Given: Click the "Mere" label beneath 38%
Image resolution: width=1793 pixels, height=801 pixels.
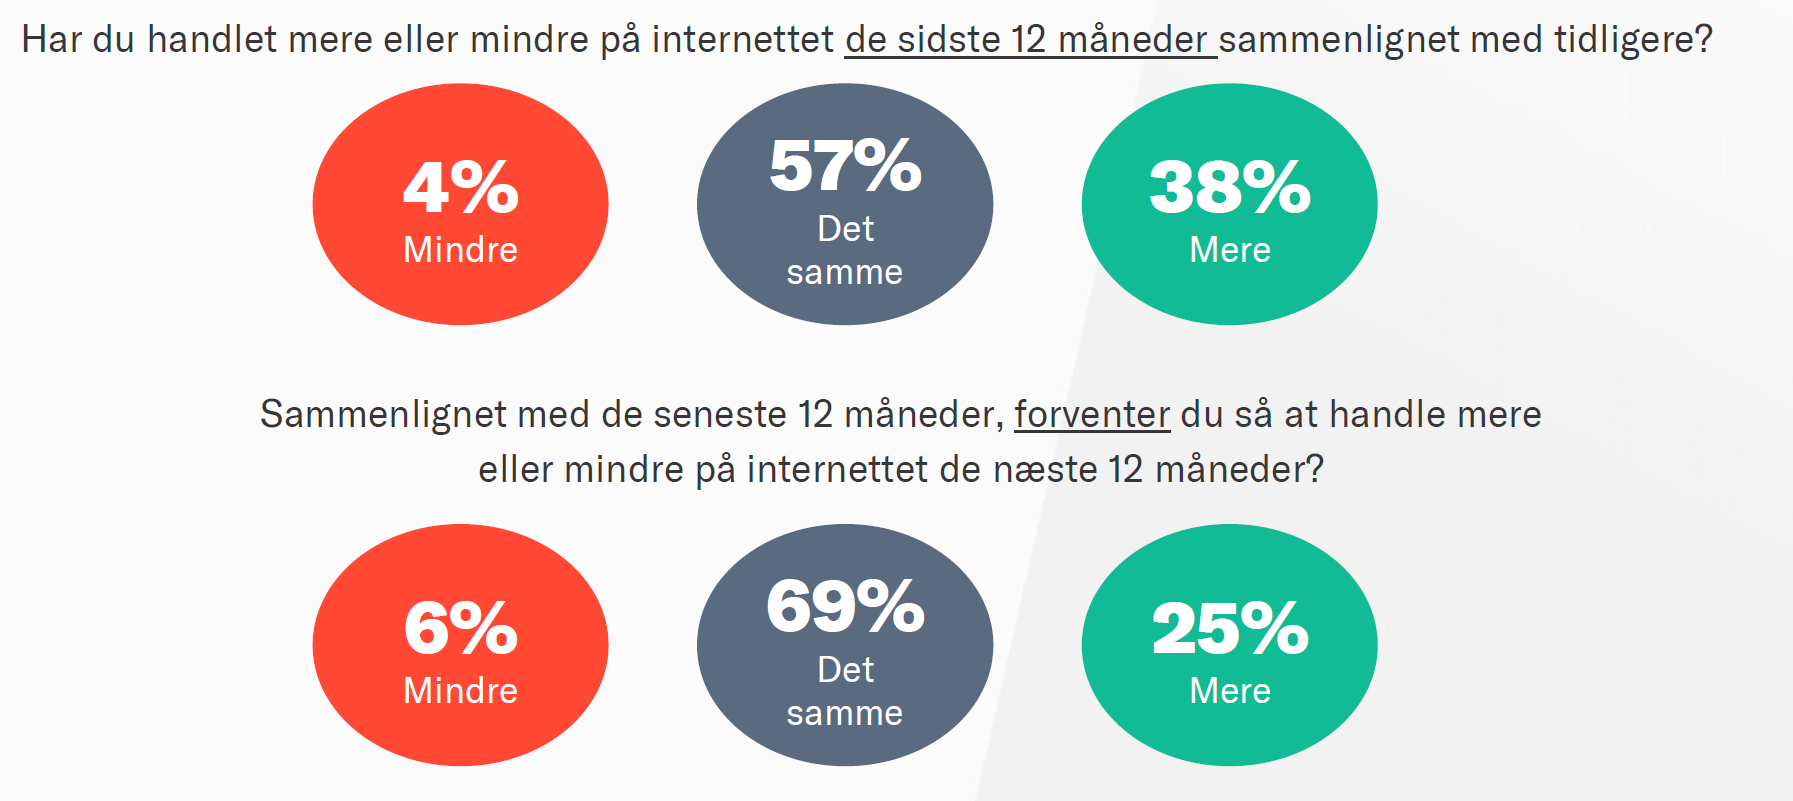Looking at the screenshot, I should pyautogui.click(x=1229, y=250).
